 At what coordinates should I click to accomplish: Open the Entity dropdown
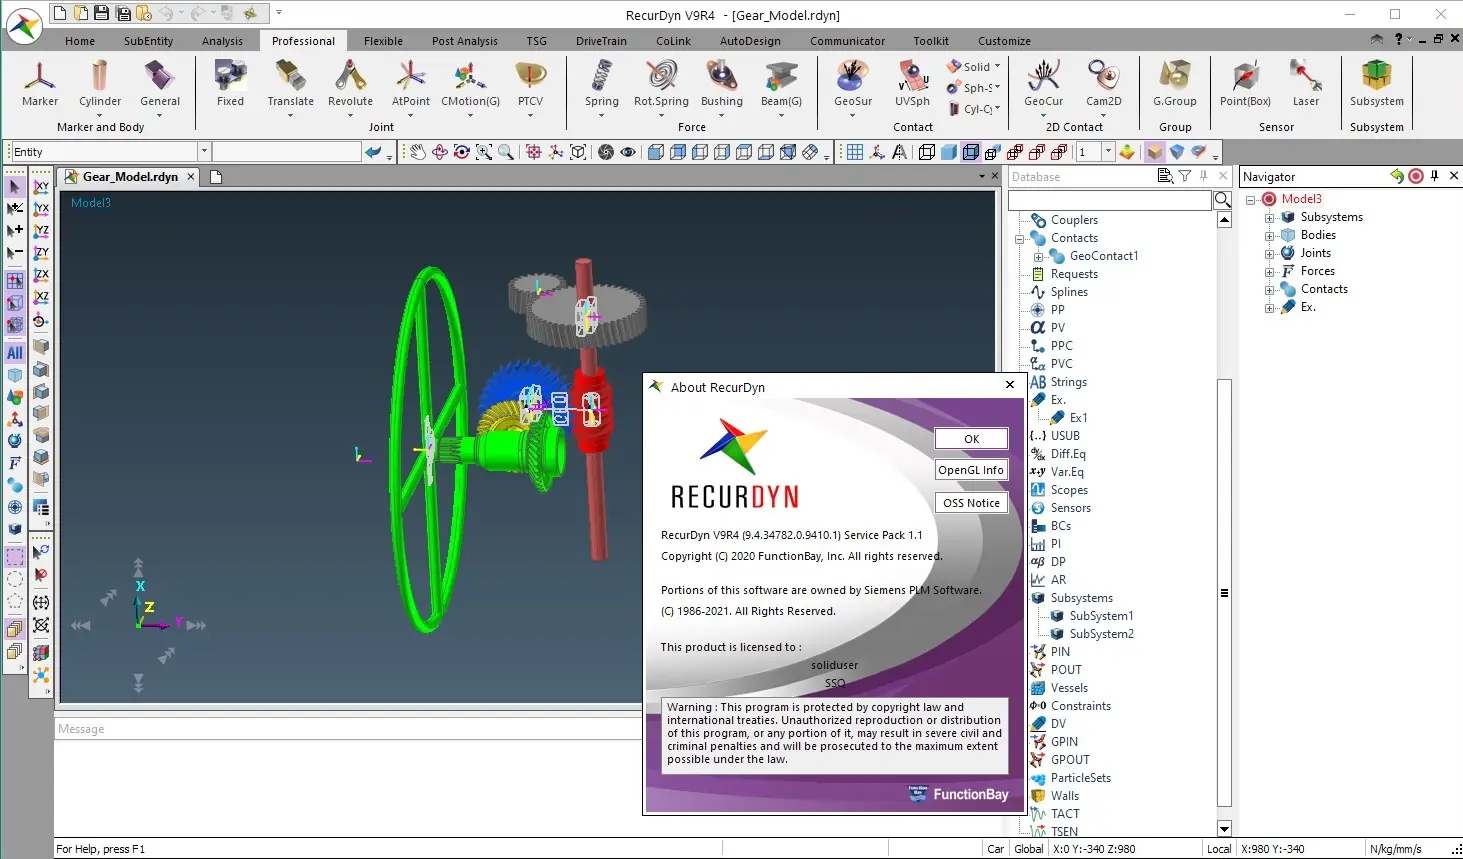coord(204,152)
